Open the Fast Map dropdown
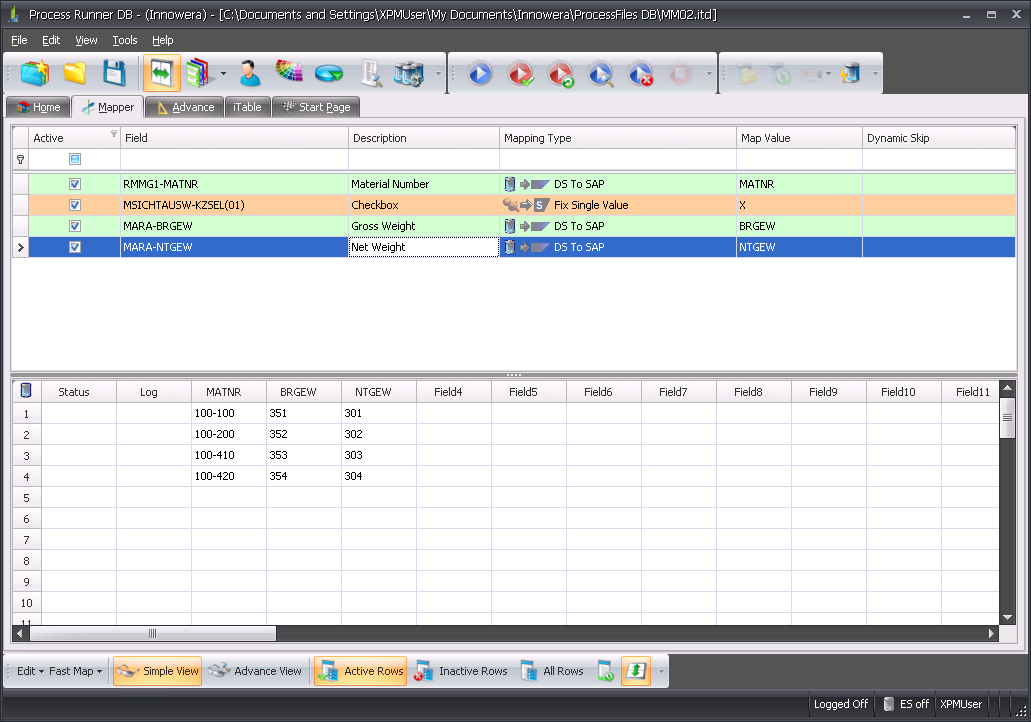Screen dimensions: 1031x722 click(x=76, y=671)
